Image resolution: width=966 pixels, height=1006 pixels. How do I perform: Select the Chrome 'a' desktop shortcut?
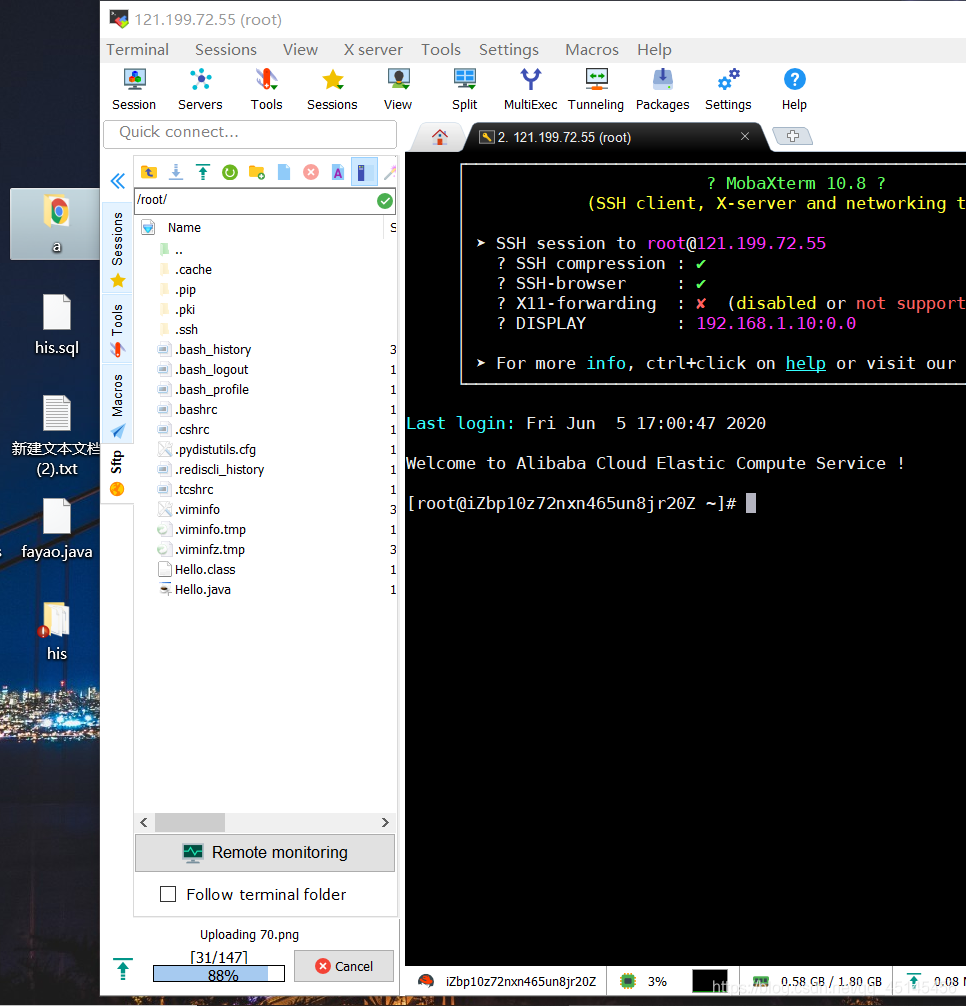[56, 225]
